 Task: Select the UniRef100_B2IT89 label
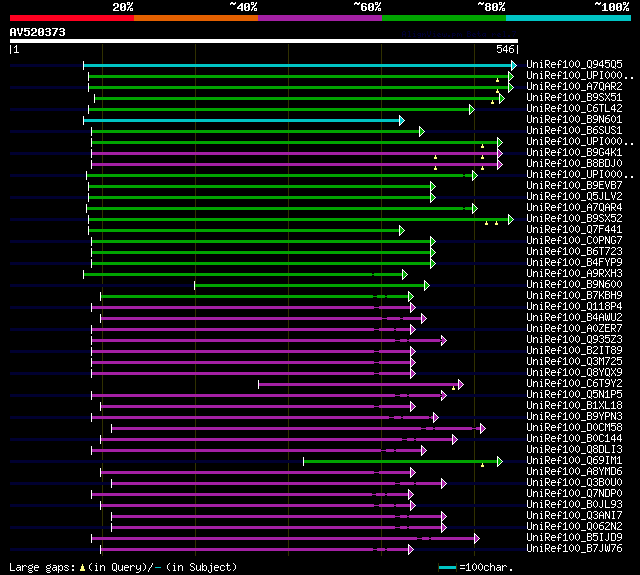click(574, 351)
